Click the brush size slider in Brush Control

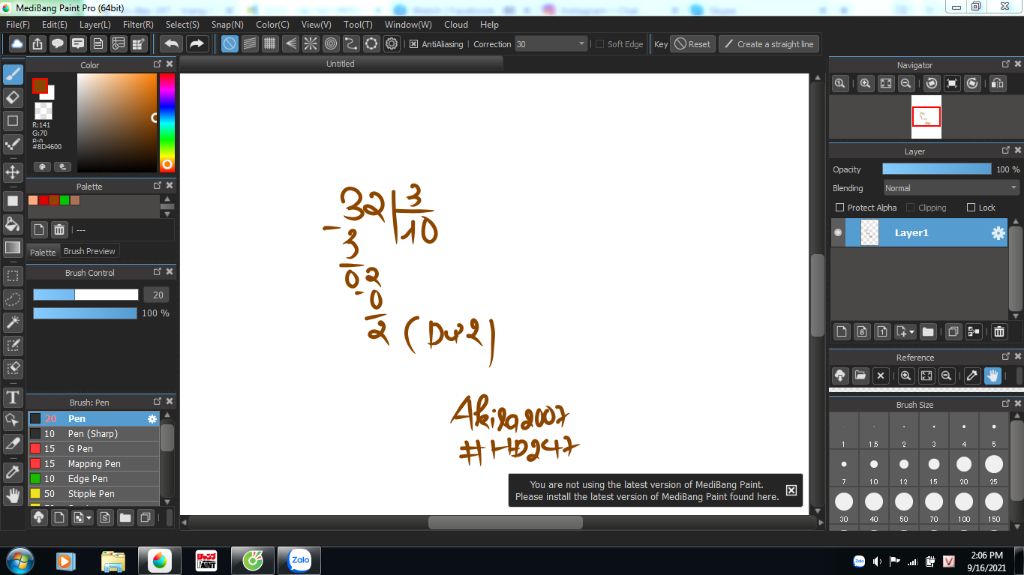click(86, 295)
